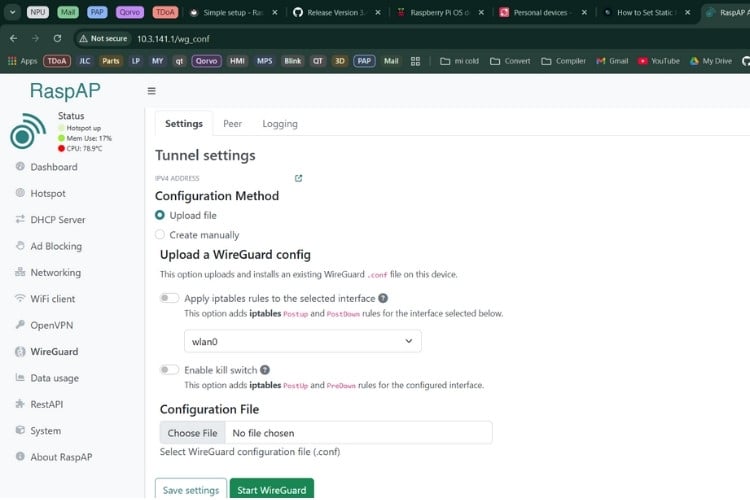The image size is (750, 500).
Task: Show help for iptables rules option
Action: click(383, 298)
